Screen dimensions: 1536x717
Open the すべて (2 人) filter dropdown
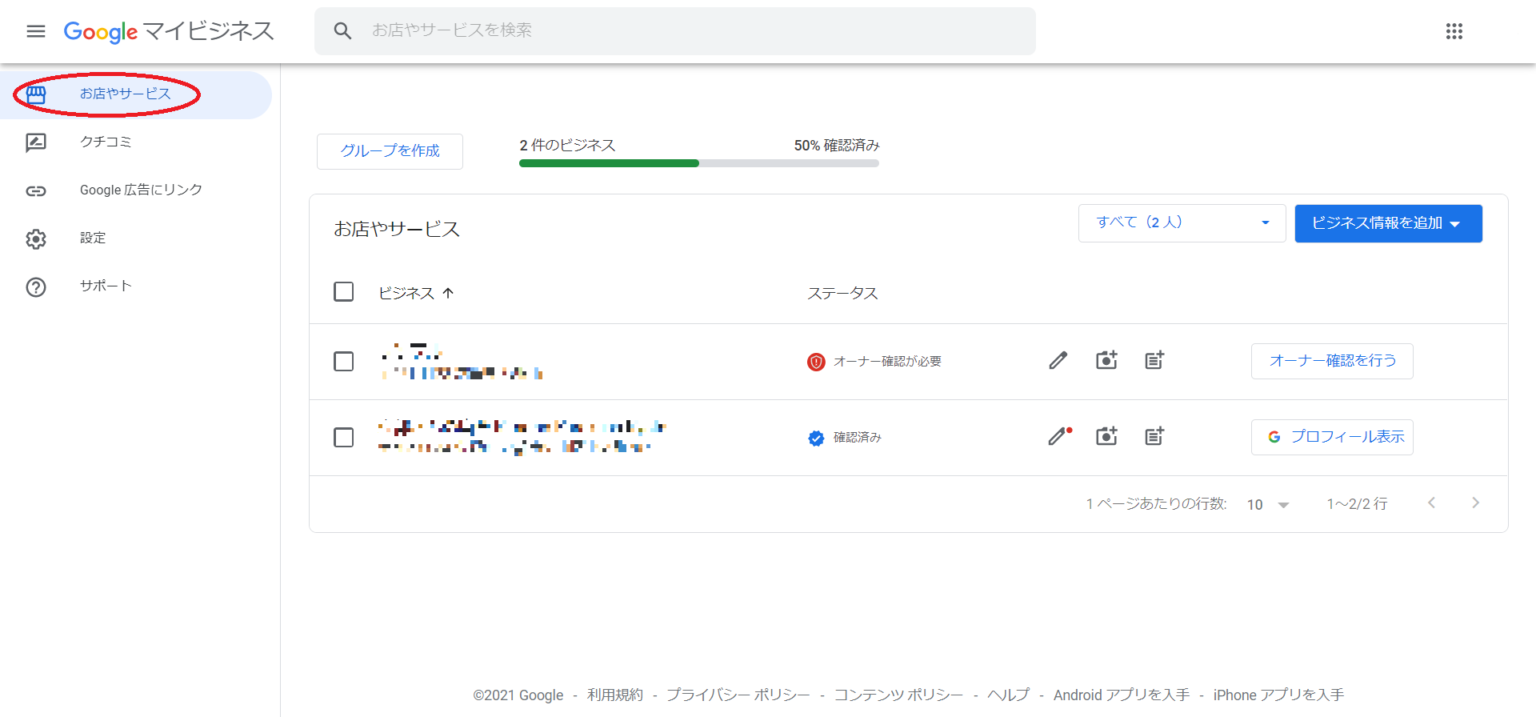(1181, 223)
